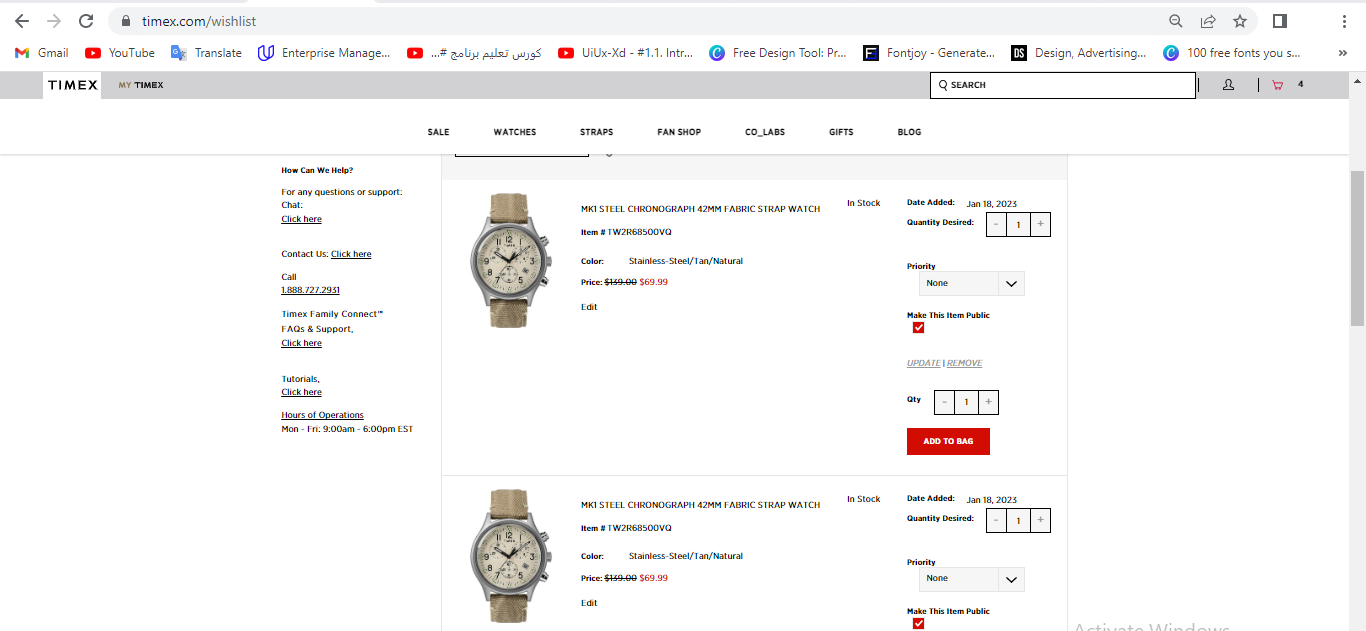Open the YouTube bookmark in bookmarks bar
1366x631 pixels.
coord(120,53)
